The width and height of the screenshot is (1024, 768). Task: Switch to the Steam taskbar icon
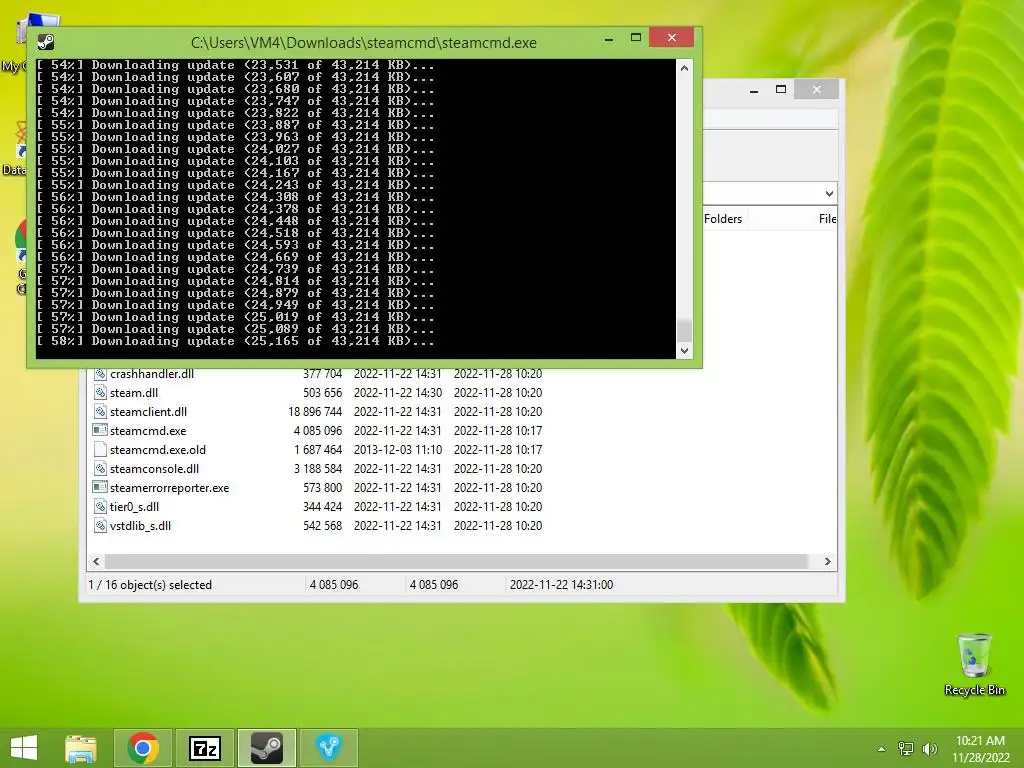tap(267, 748)
